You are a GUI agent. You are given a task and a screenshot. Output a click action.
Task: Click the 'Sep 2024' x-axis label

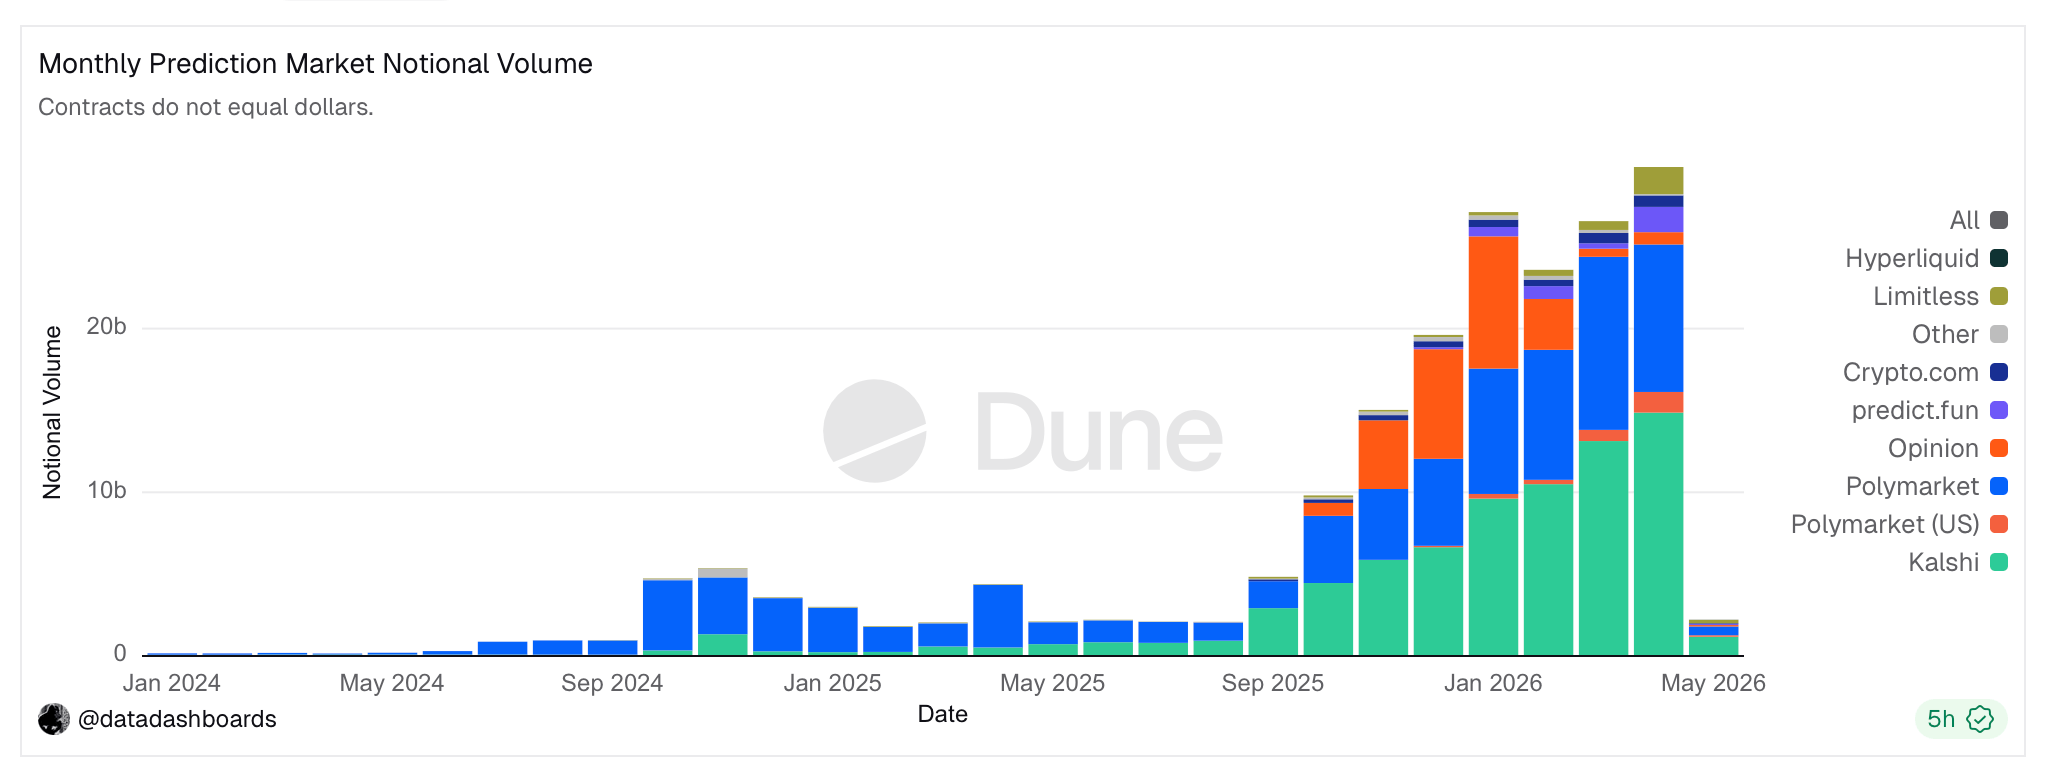[x=612, y=683]
